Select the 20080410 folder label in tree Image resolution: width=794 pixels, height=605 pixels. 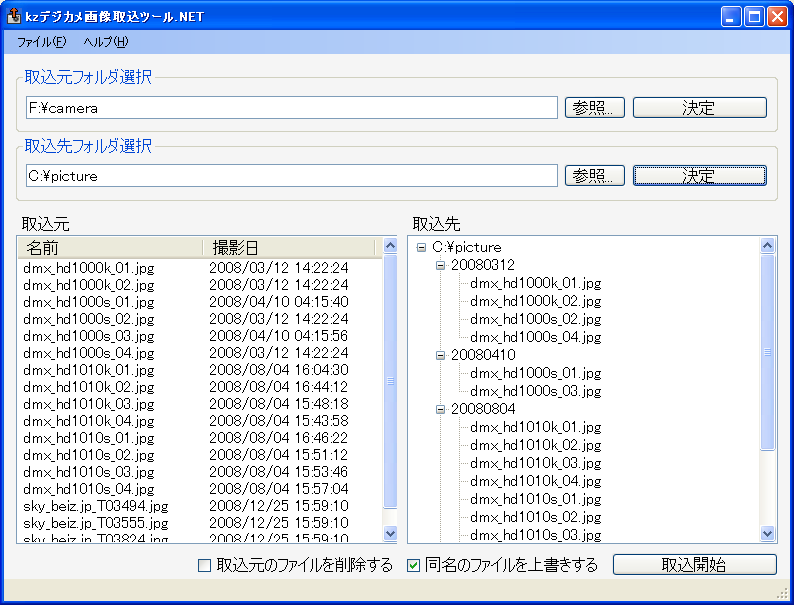tap(483, 355)
